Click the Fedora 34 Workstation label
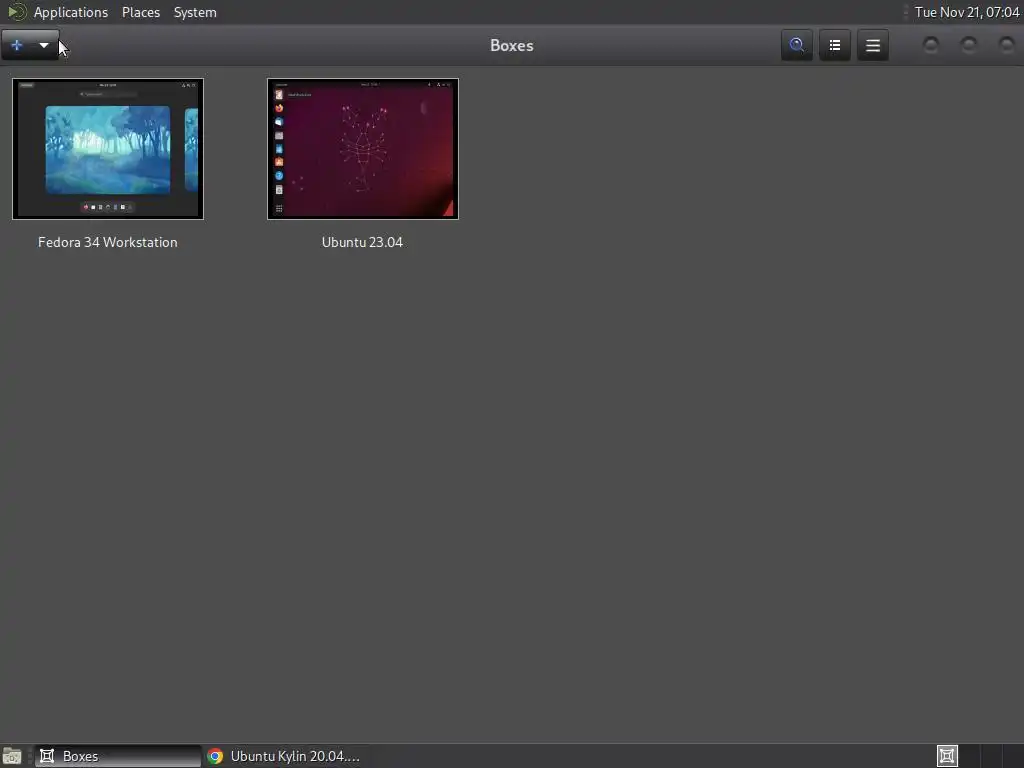Image resolution: width=1024 pixels, height=768 pixels. [108, 242]
